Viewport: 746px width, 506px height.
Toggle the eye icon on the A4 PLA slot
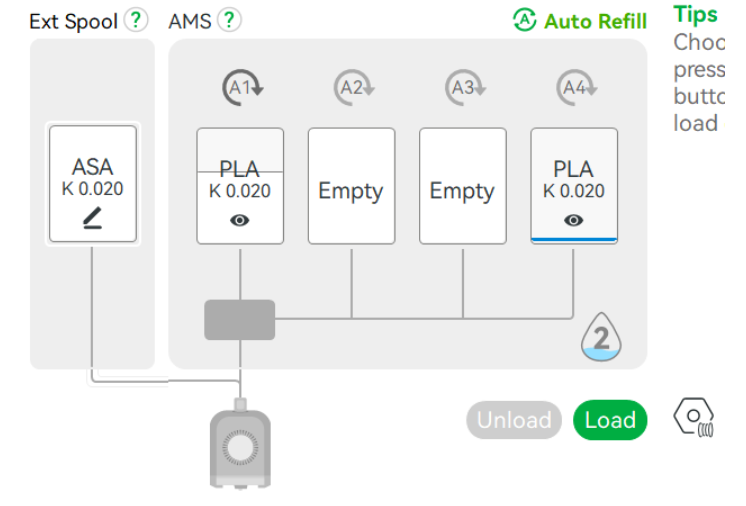click(573, 220)
